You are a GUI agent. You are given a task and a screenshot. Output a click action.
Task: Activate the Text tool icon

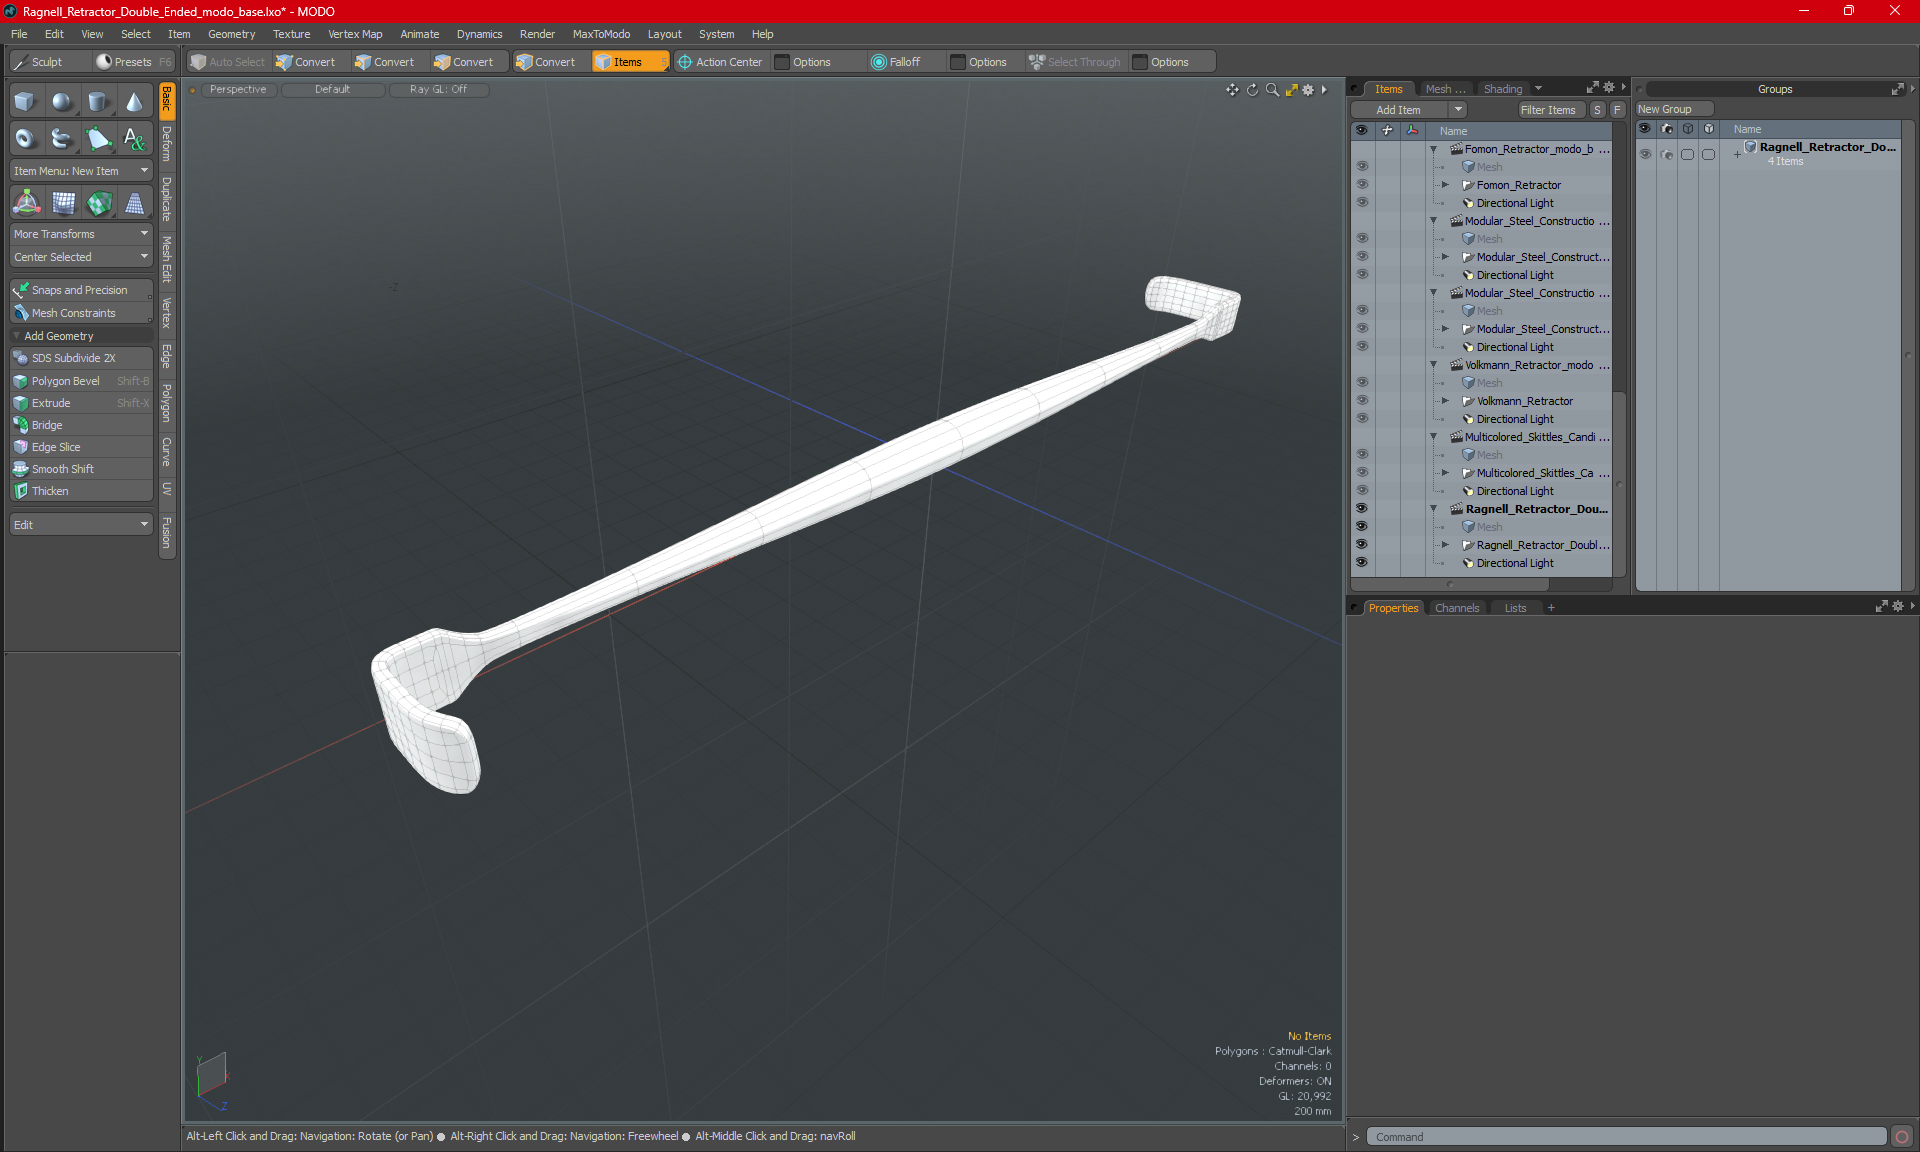point(134,139)
